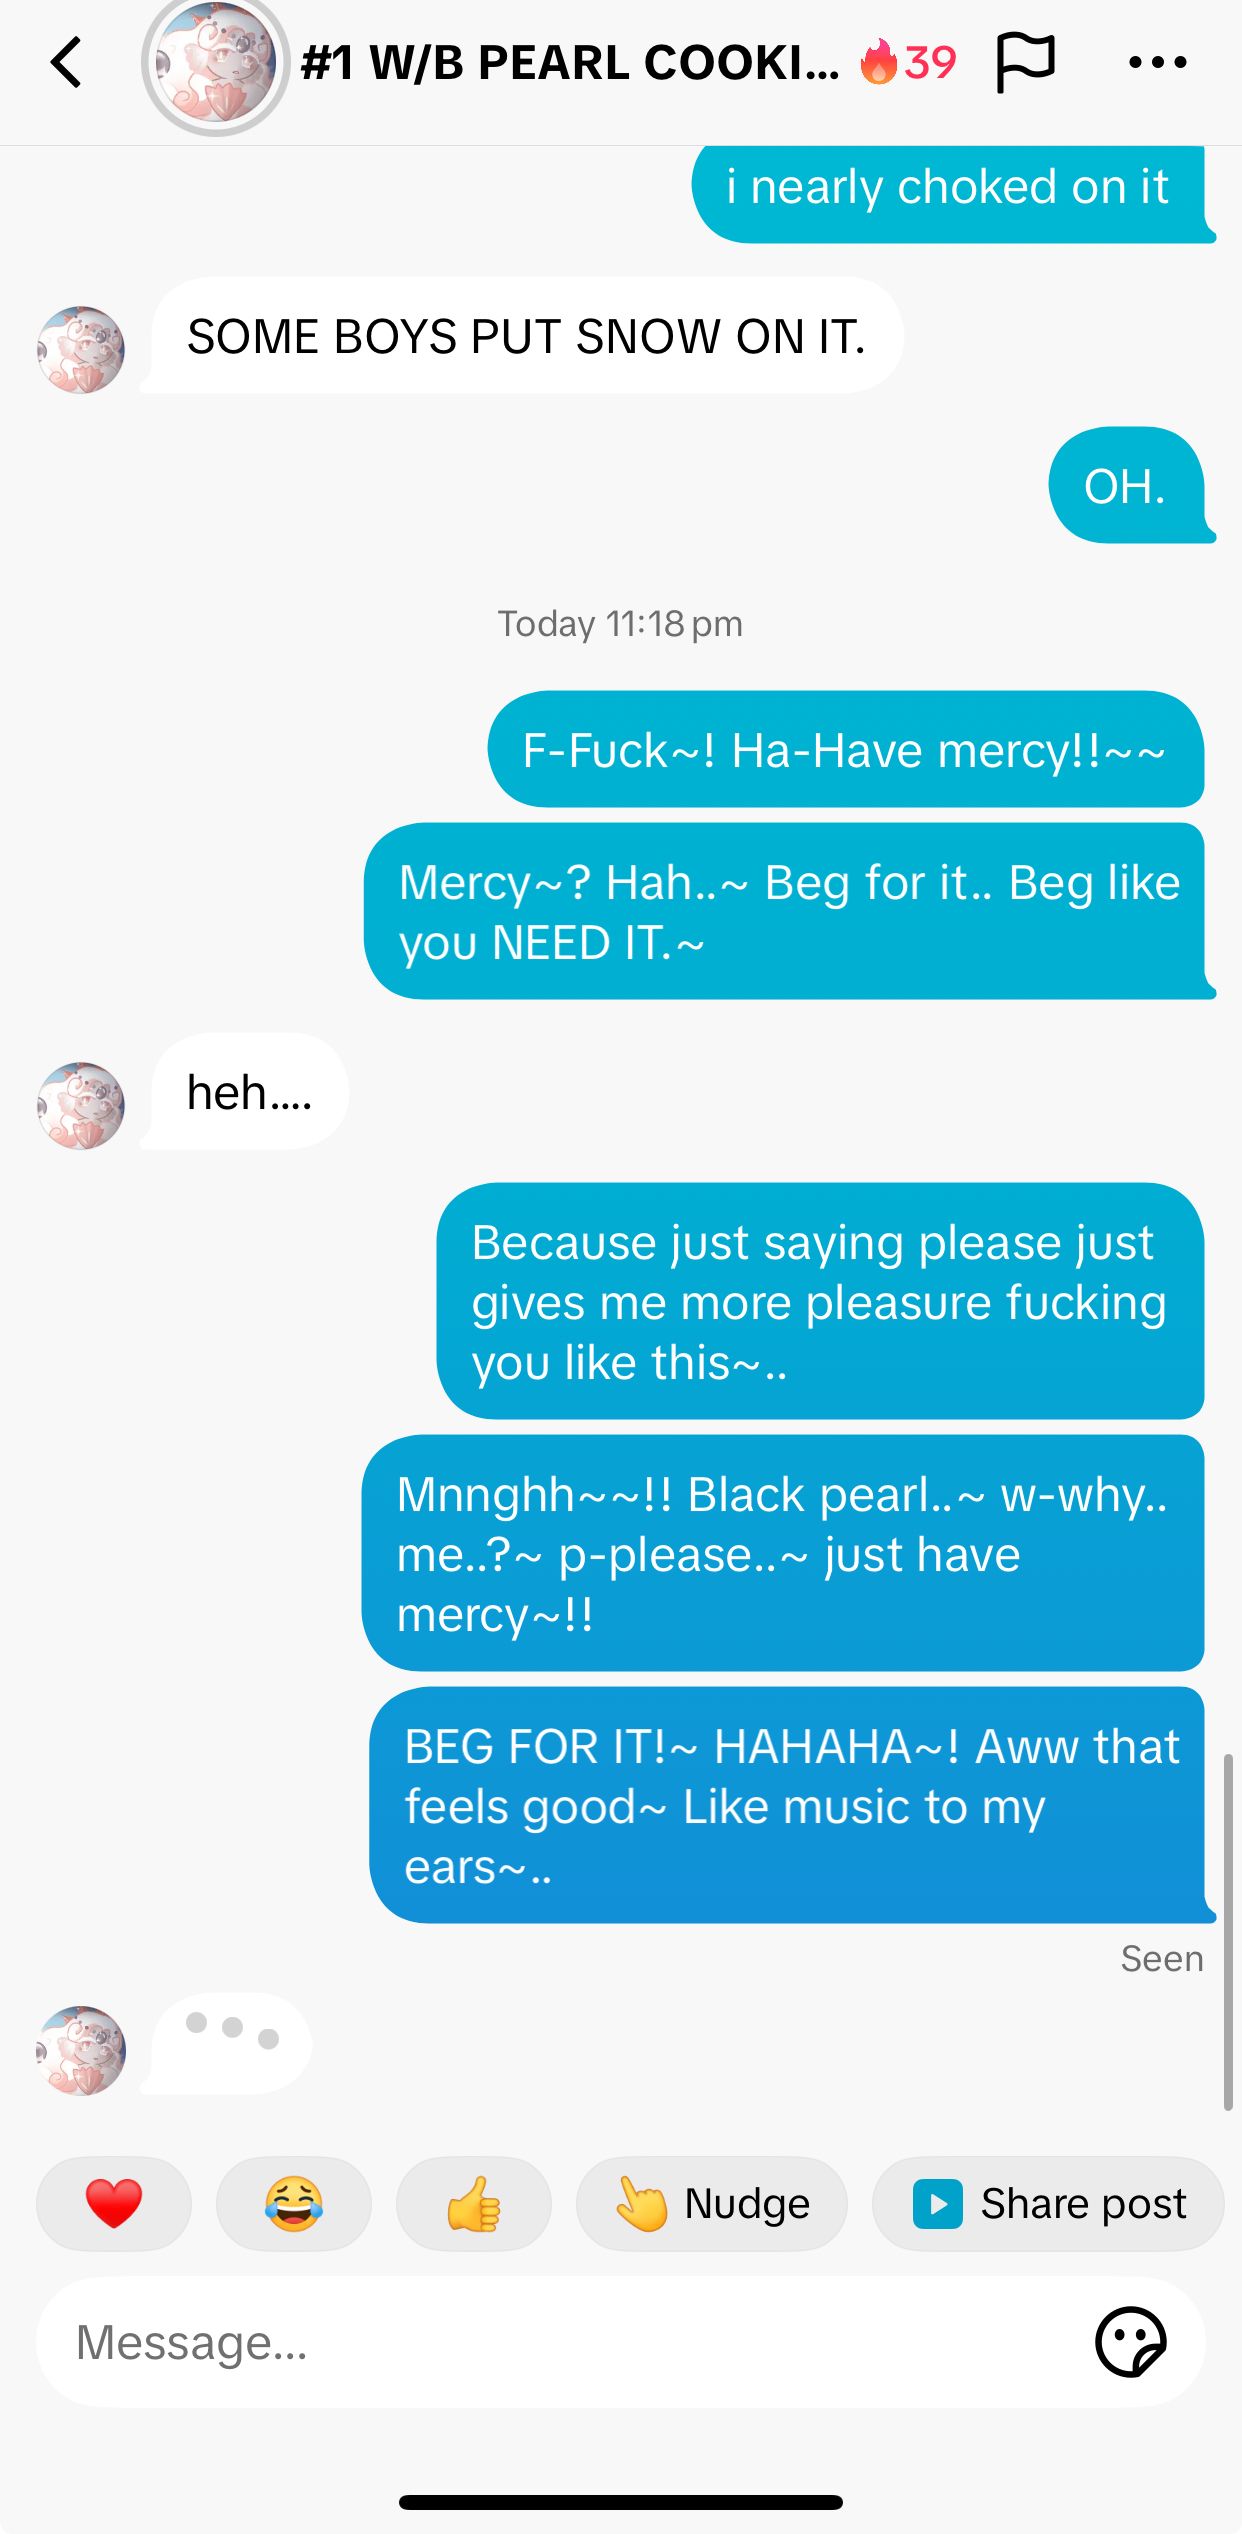
Task: Tap the flame streak counter 39
Action: pos(908,62)
